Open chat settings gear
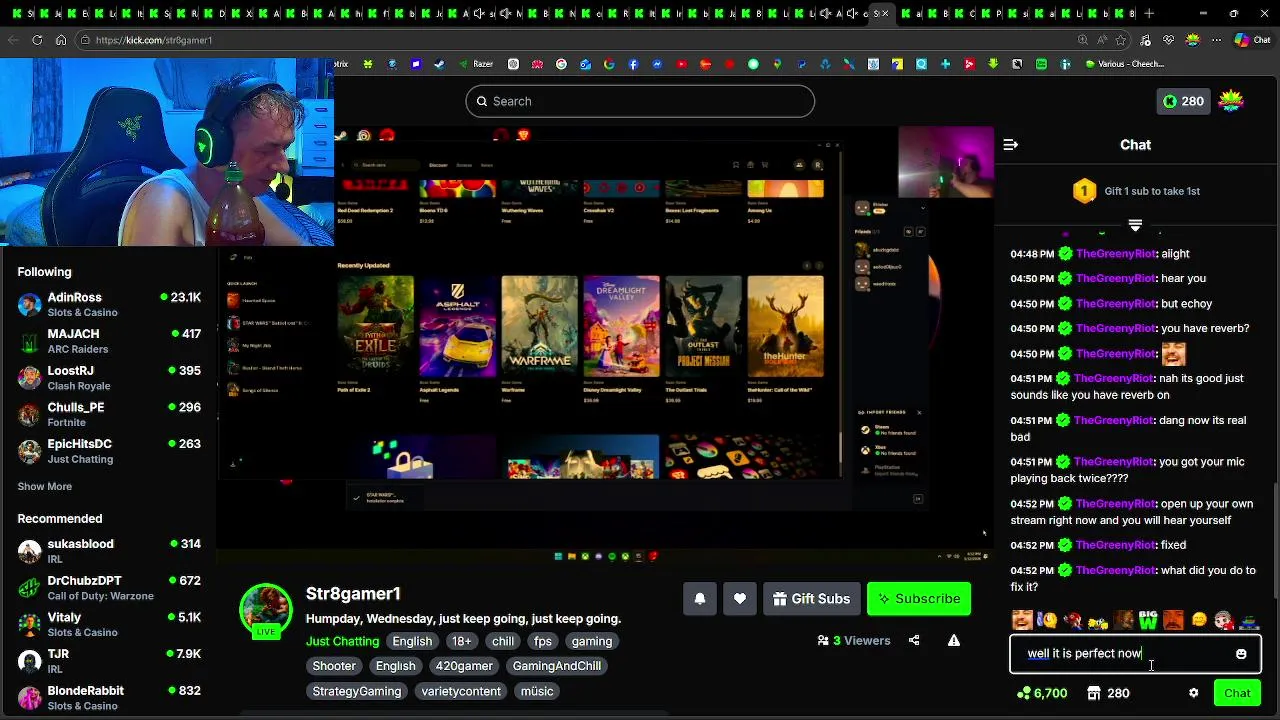This screenshot has height=720, width=1280. click(1193, 693)
